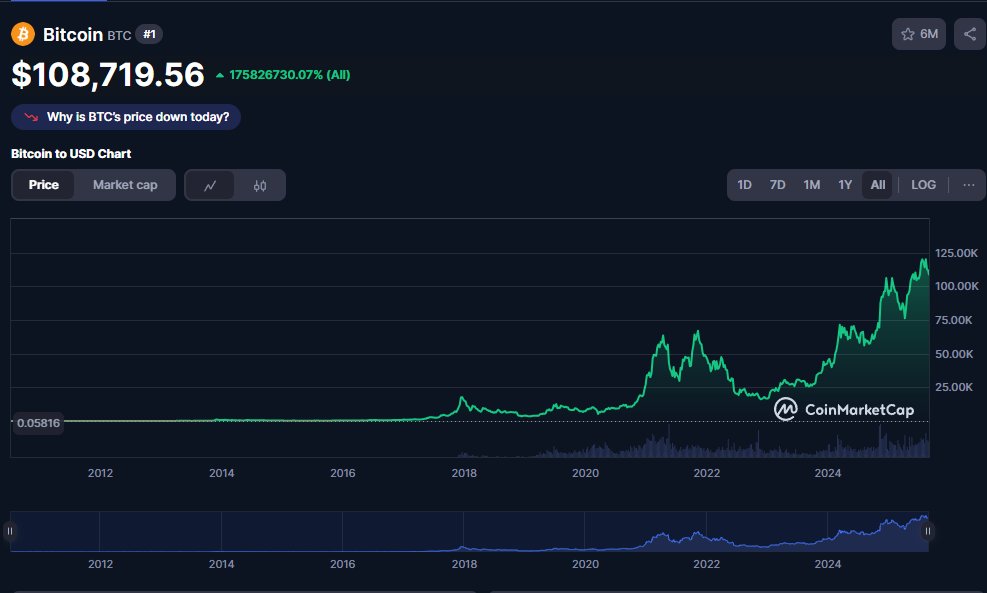Set chart range to 1M
This screenshot has width=987, height=593.
pyautogui.click(x=811, y=185)
